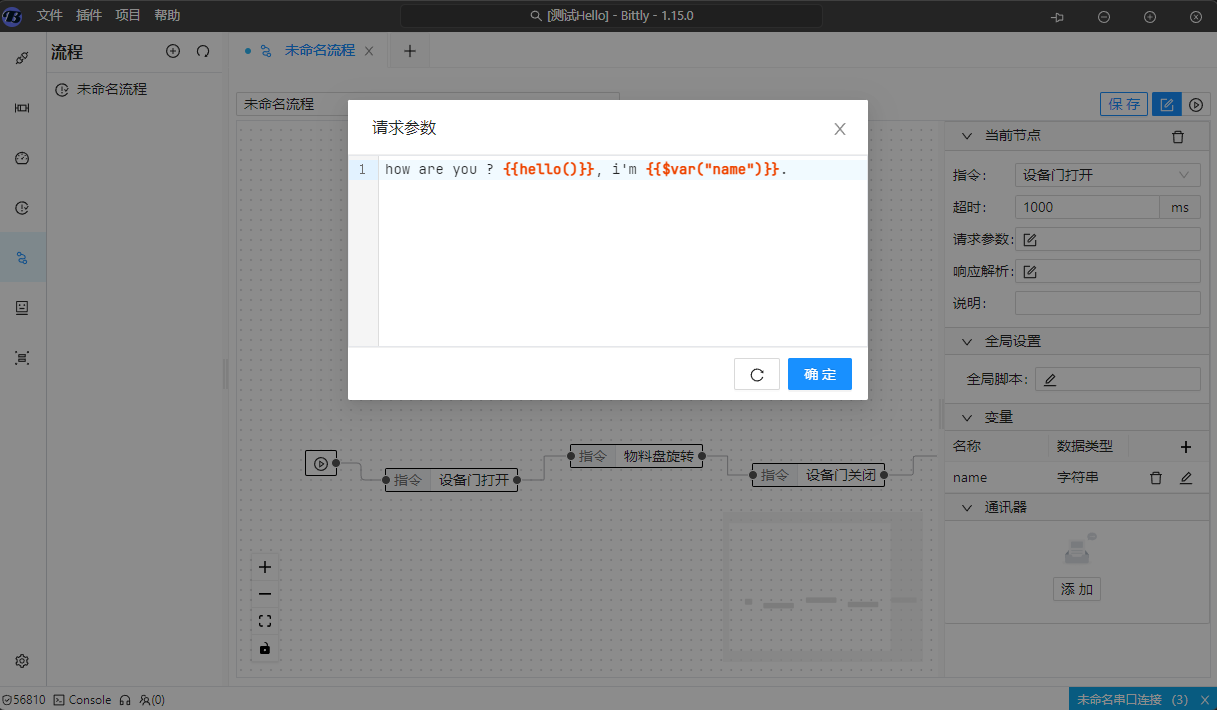
Task: Toggle edit mode blue button
Action: [x=1165, y=104]
